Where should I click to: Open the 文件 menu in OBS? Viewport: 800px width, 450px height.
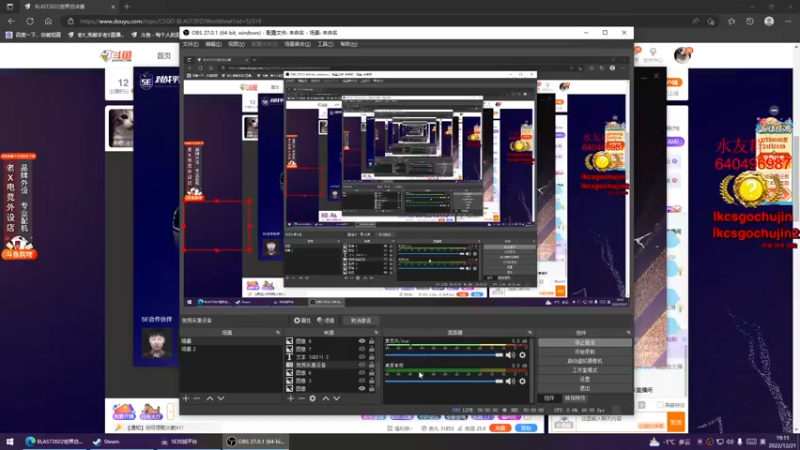point(190,44)
